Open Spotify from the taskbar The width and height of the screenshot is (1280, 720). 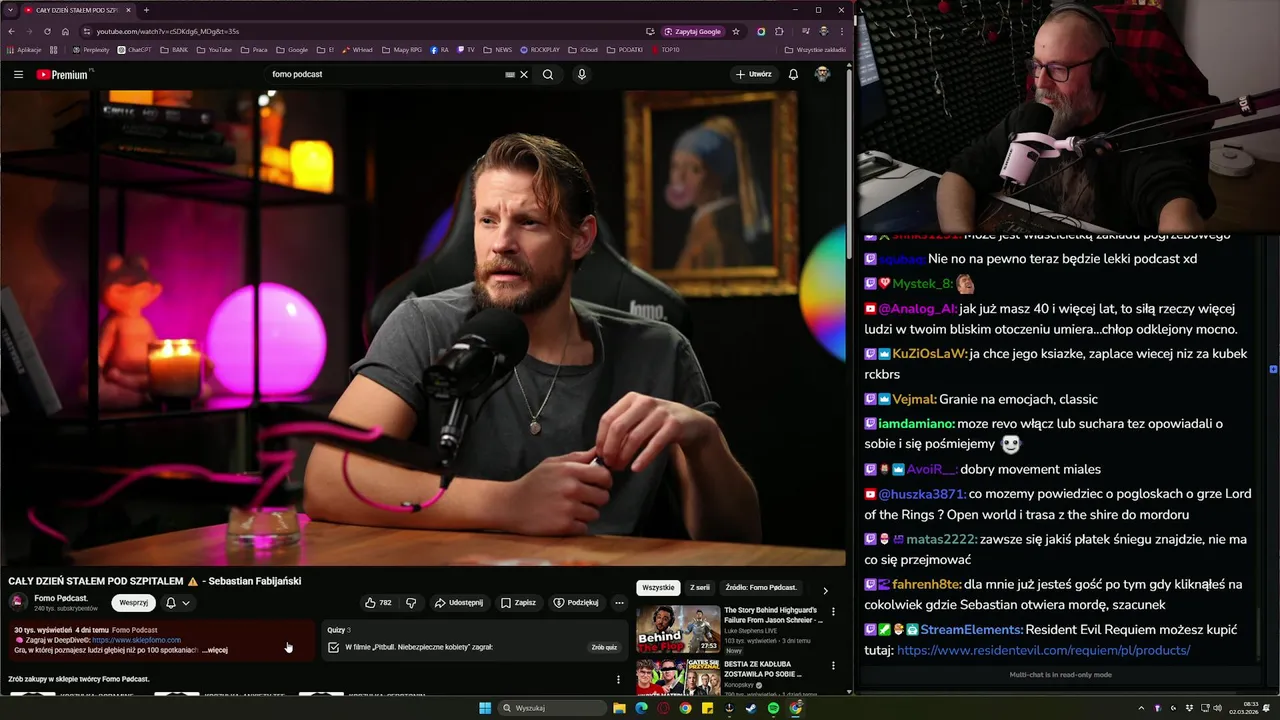(x=773, y=708)
